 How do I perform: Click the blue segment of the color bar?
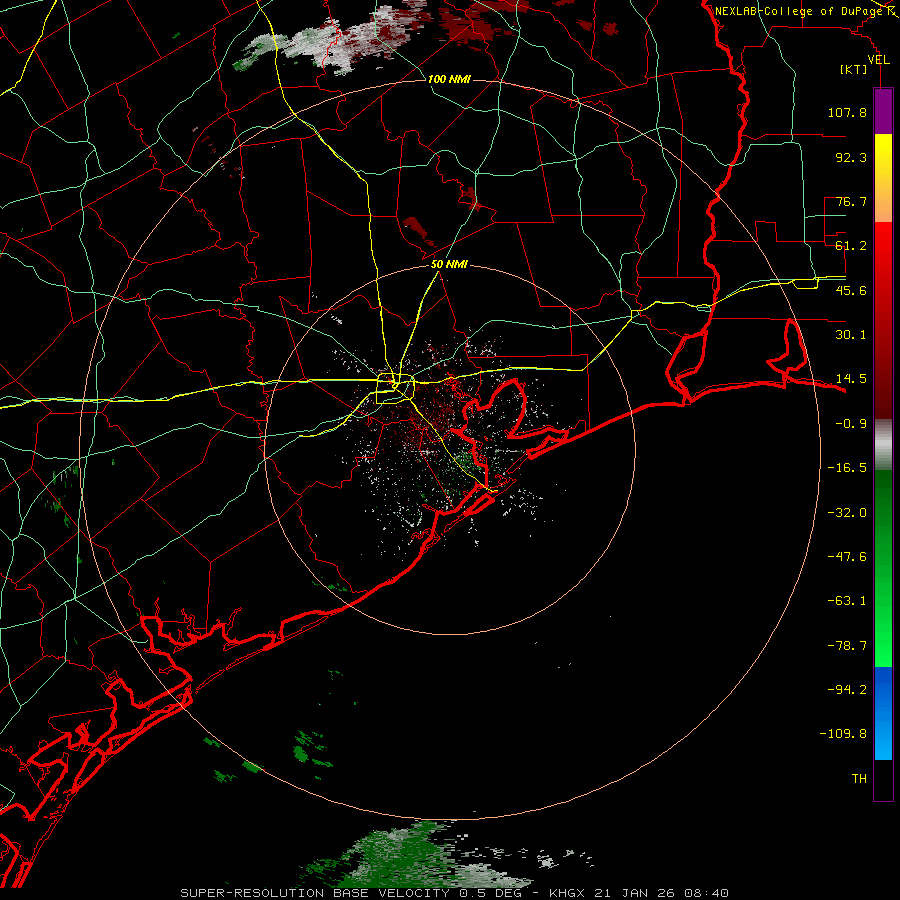click(883, 713)
